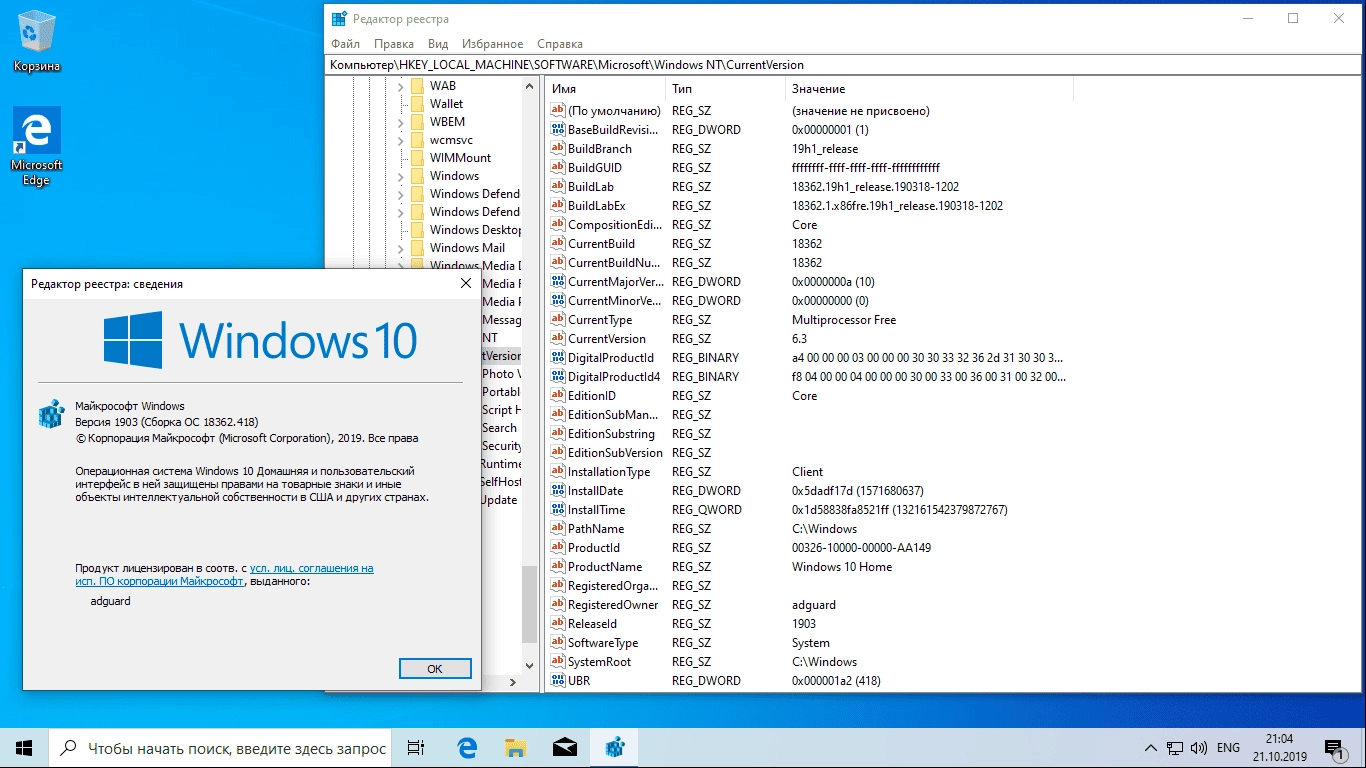Launch Edge from the taskbar
The height and width of the screenshot is (768, 1366).
466,748
